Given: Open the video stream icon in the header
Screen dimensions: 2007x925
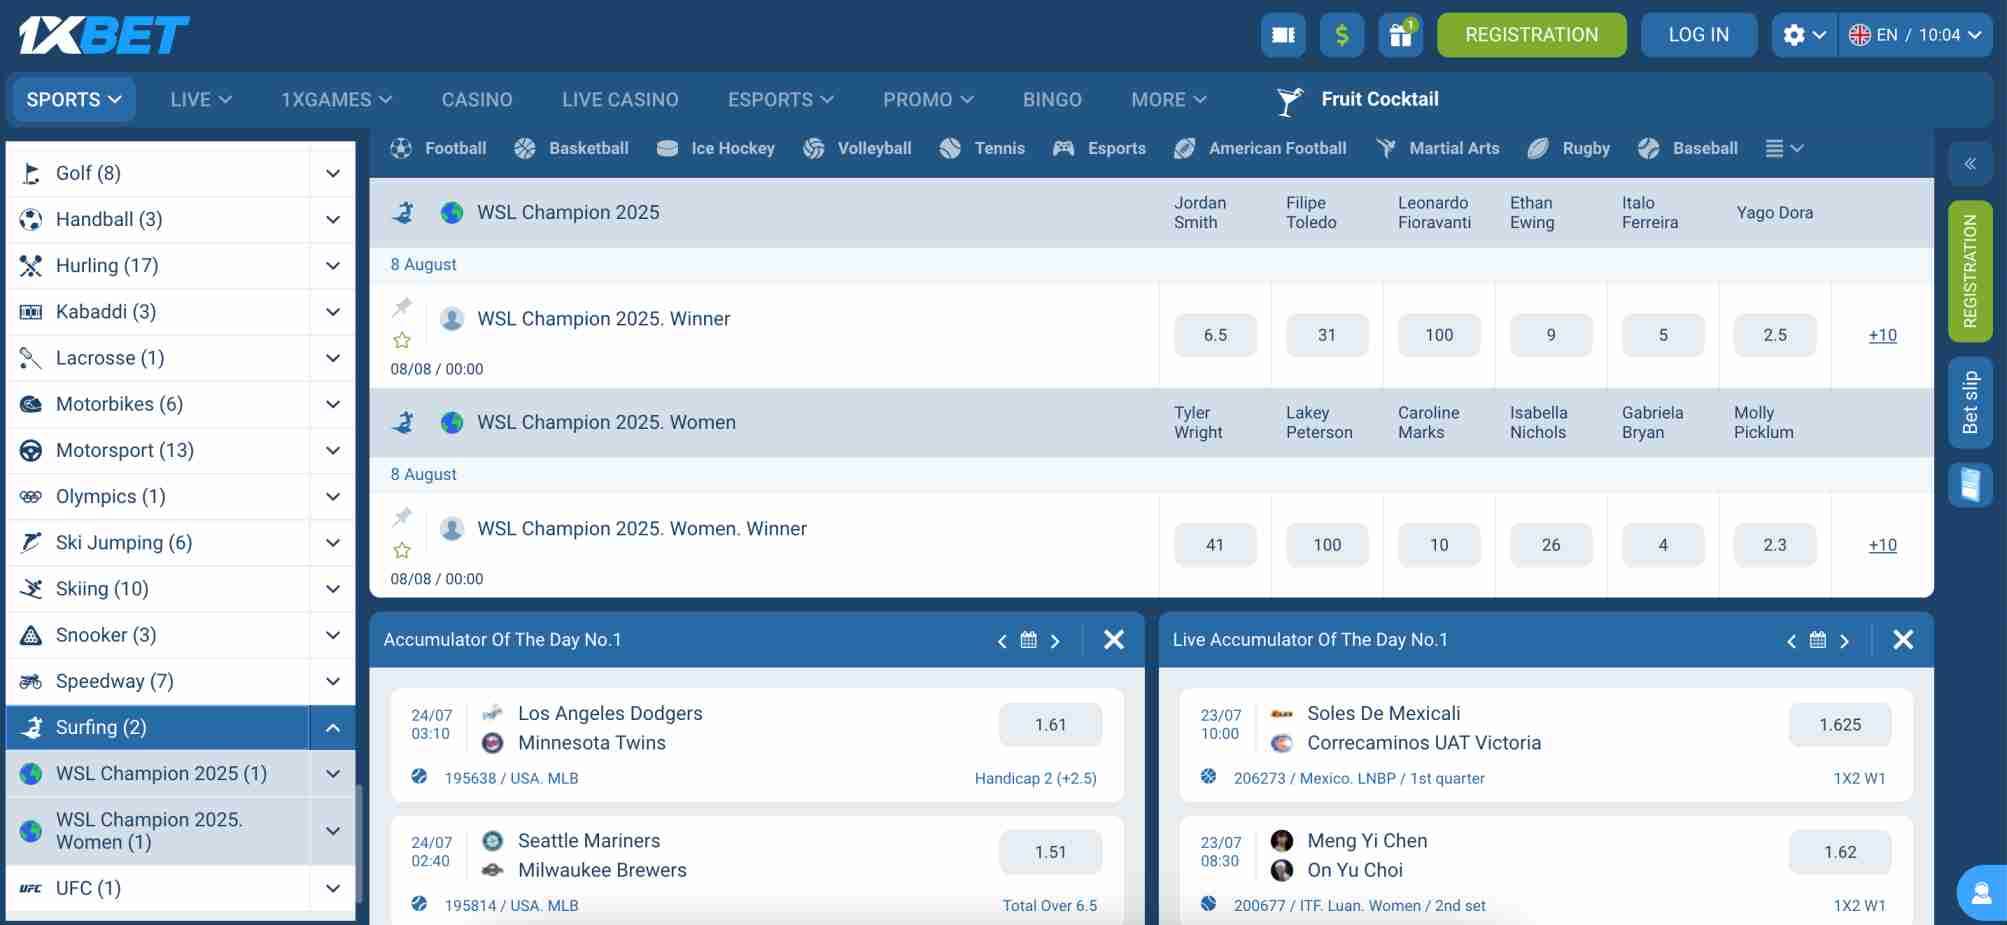Looking at the screenshot, I should tap(1284, 35).
